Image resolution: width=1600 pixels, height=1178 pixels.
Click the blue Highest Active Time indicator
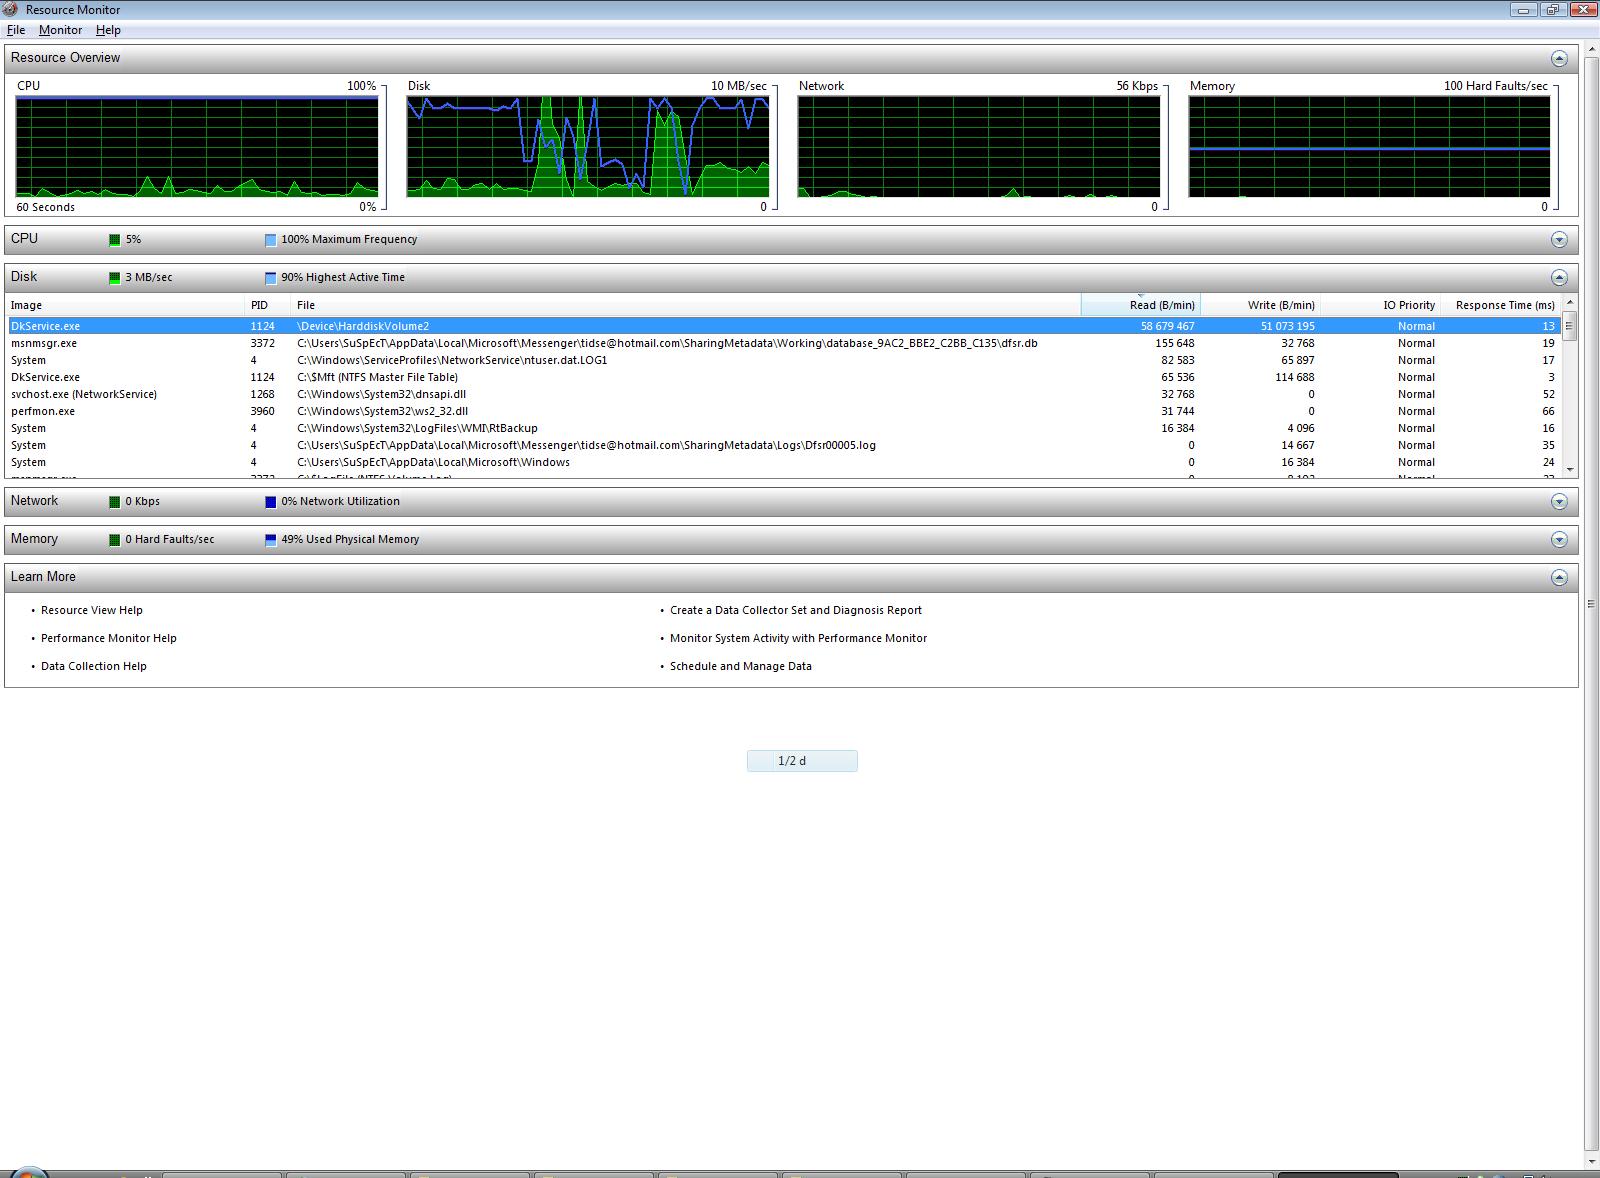point(270,278)
